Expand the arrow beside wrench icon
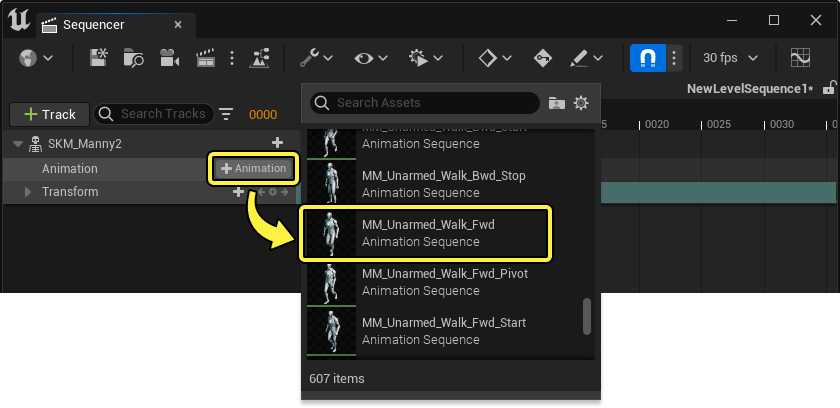This screenshot has width=840, height=408. (x=328, y=58)
